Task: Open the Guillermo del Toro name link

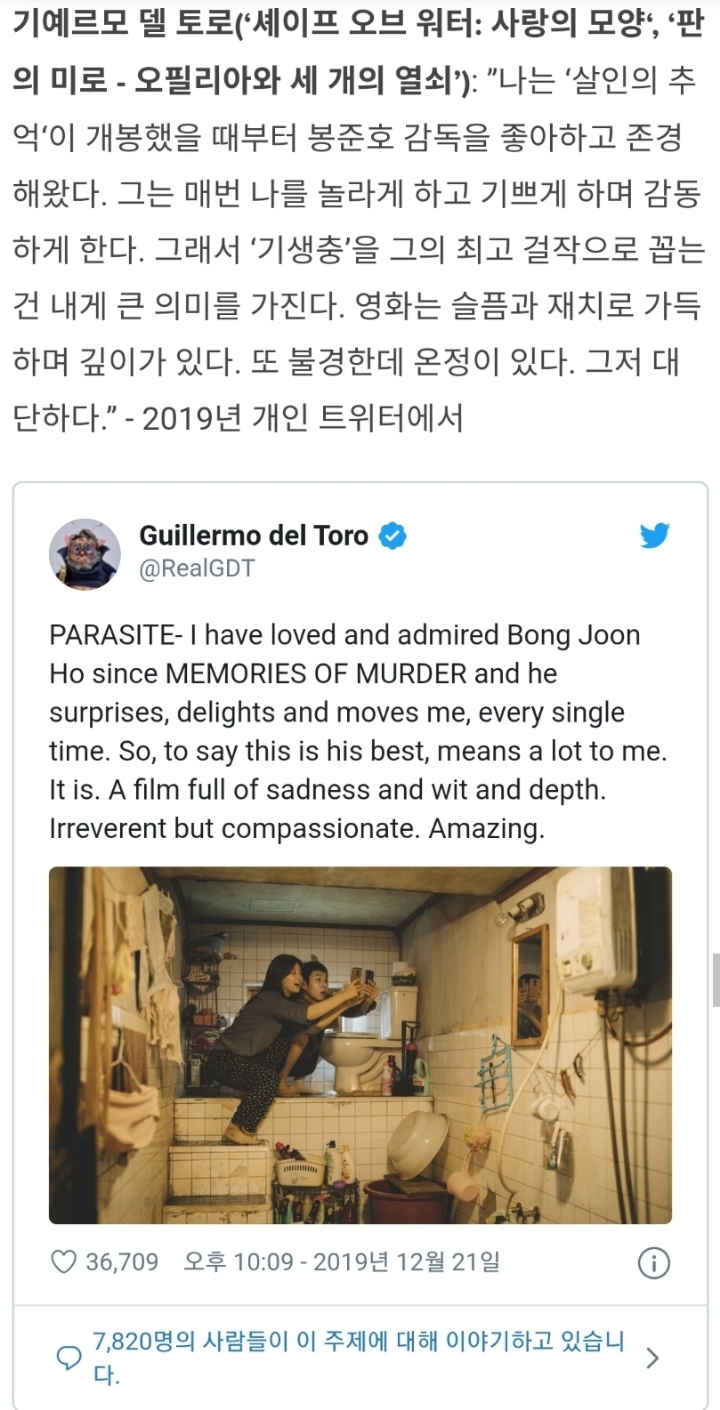Action: coord(253,535)
